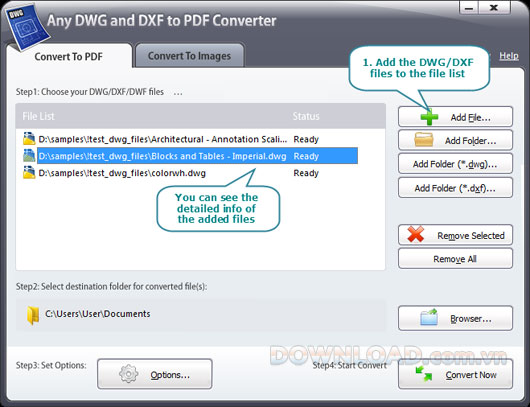The height and width of the screenshot is (407, 530).
Task: Click the File List column header
Action: coord(38,116)
